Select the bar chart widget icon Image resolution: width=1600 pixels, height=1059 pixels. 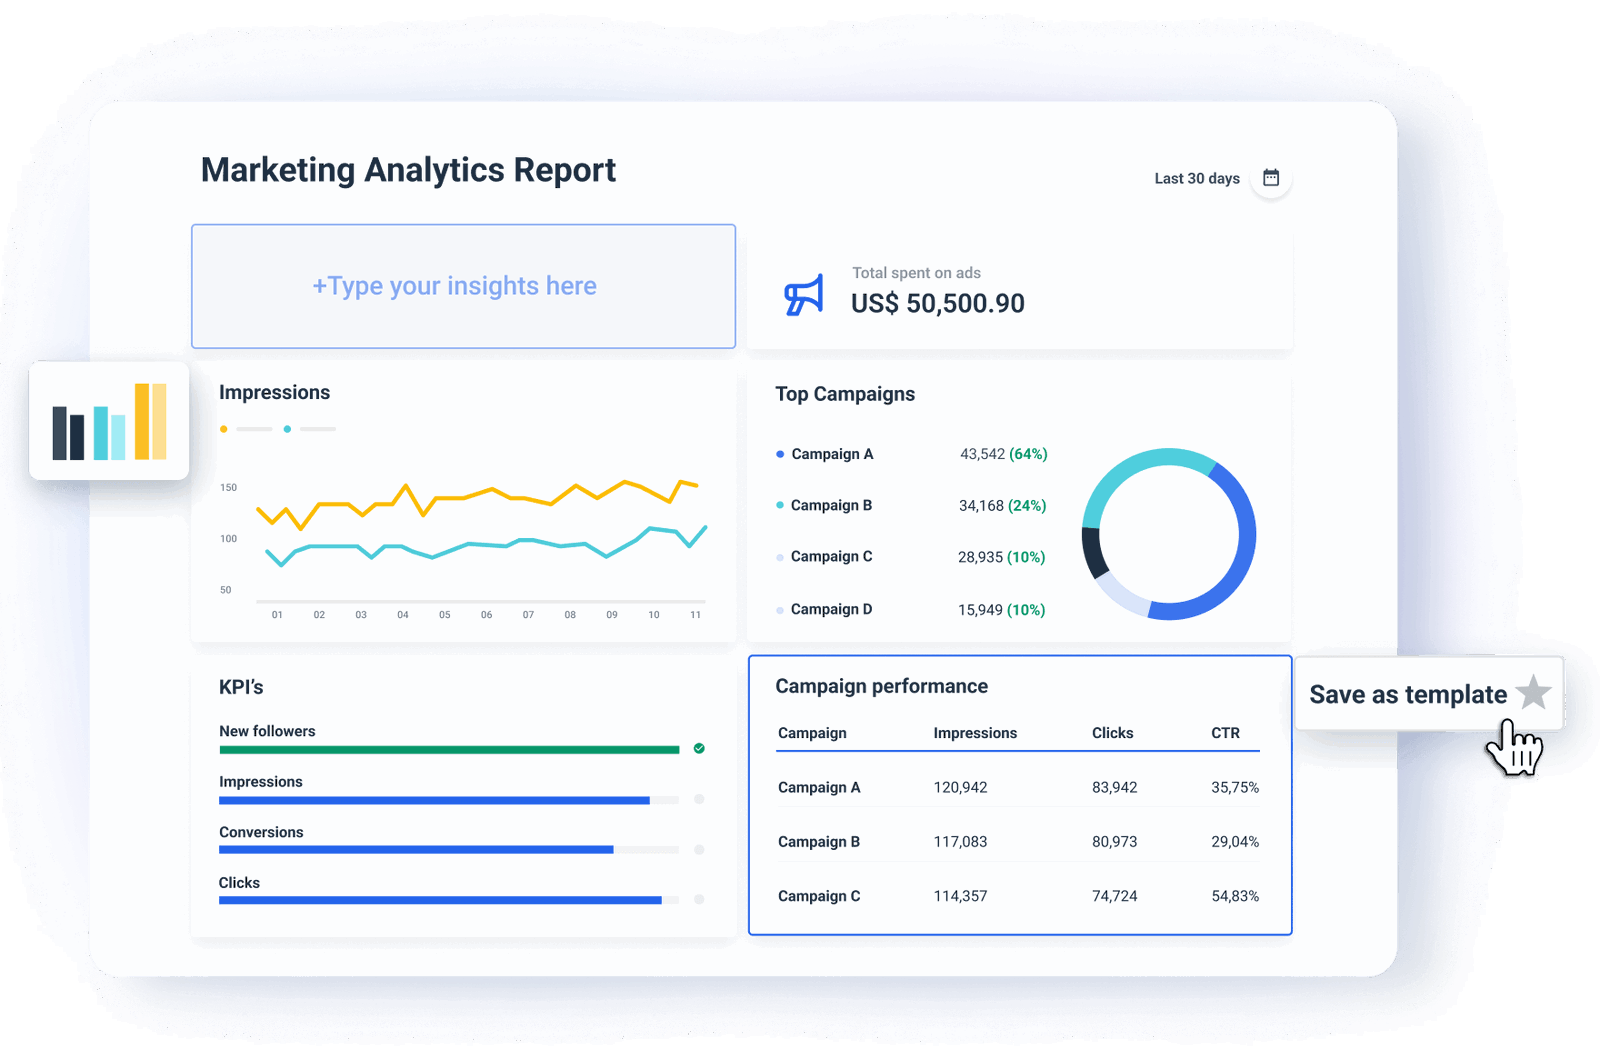pyautogui.click(x=108, y=421)
